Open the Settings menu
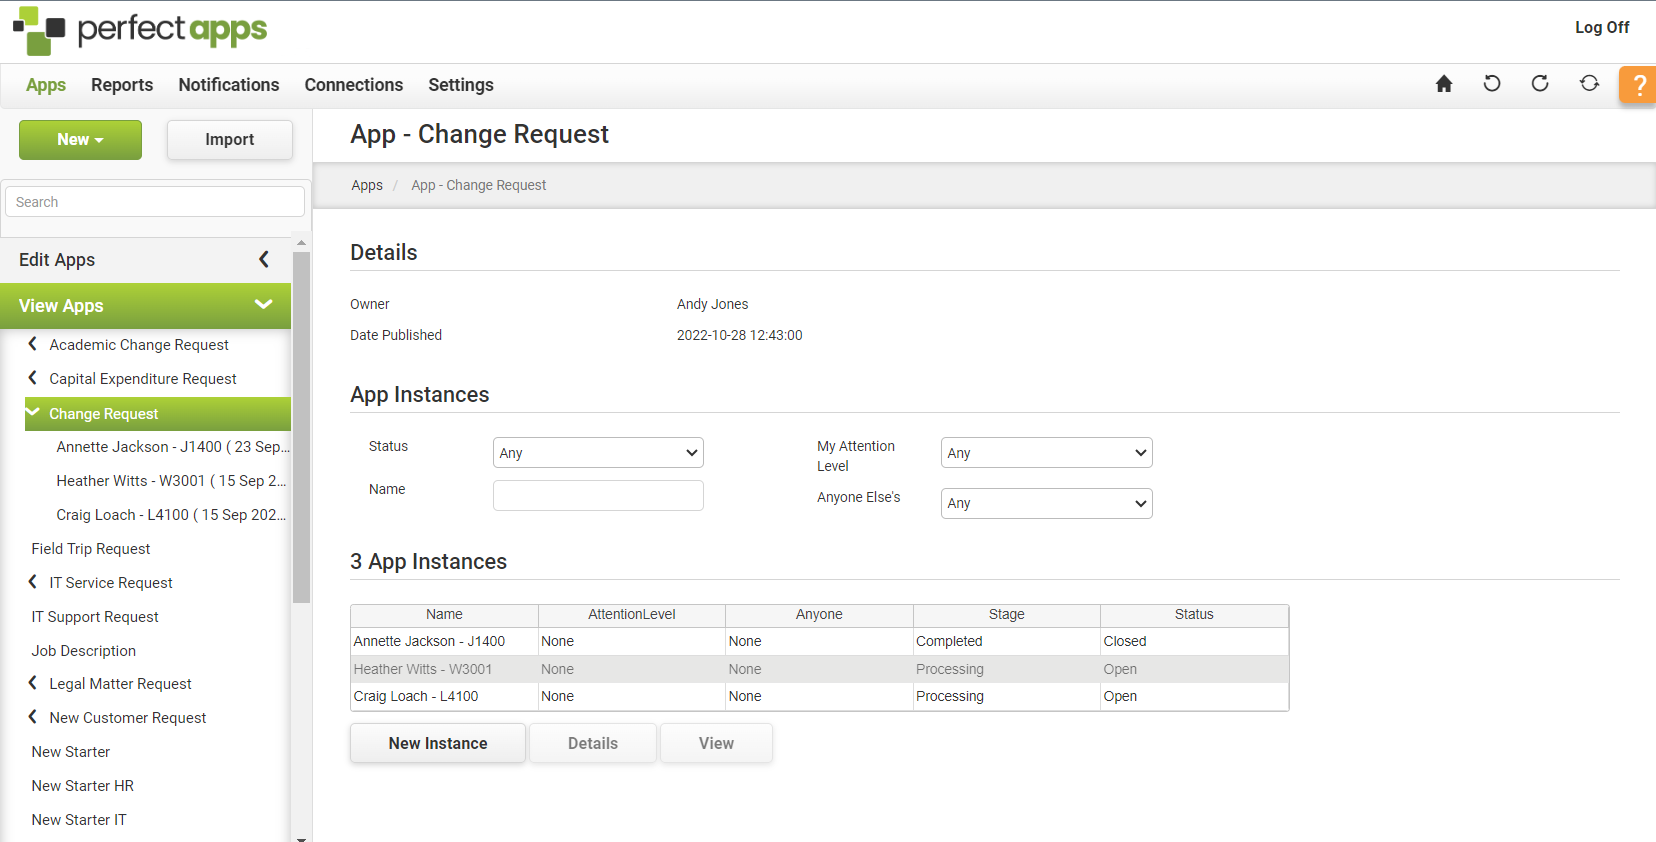The image size is (1656, 842). pos(461,85)
